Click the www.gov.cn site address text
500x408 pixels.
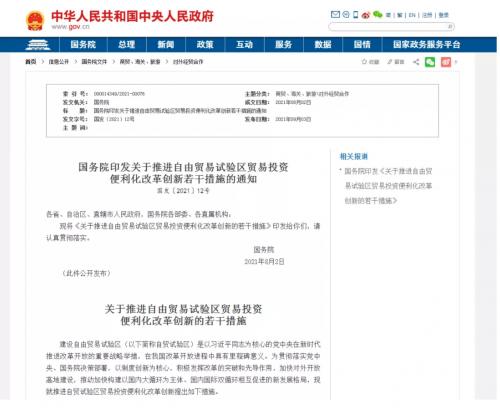coord(71,27)
